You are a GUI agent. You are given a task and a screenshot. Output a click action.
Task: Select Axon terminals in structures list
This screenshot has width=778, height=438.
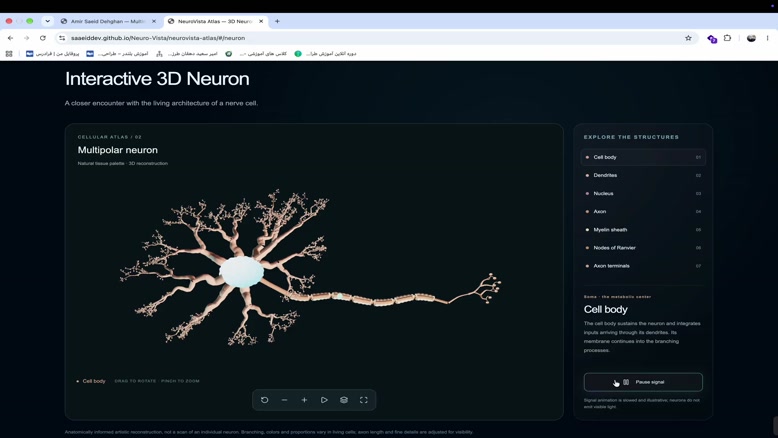(x=643, y=266)
